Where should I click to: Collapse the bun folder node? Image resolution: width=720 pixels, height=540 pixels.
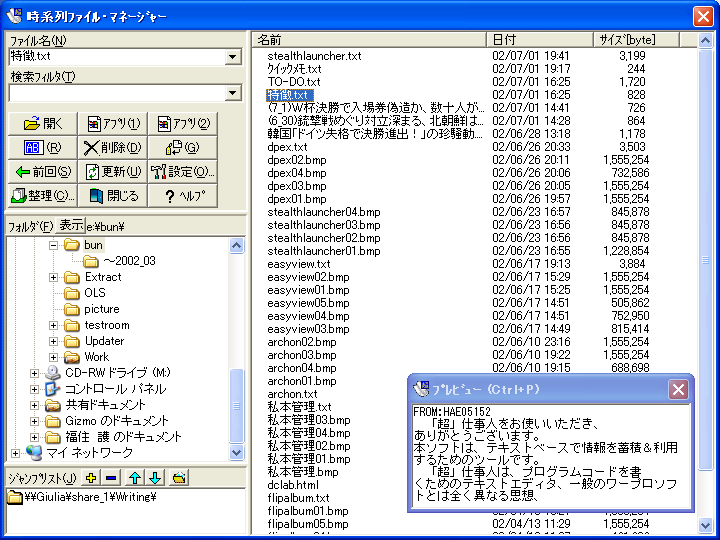click(x=53, y=245)
